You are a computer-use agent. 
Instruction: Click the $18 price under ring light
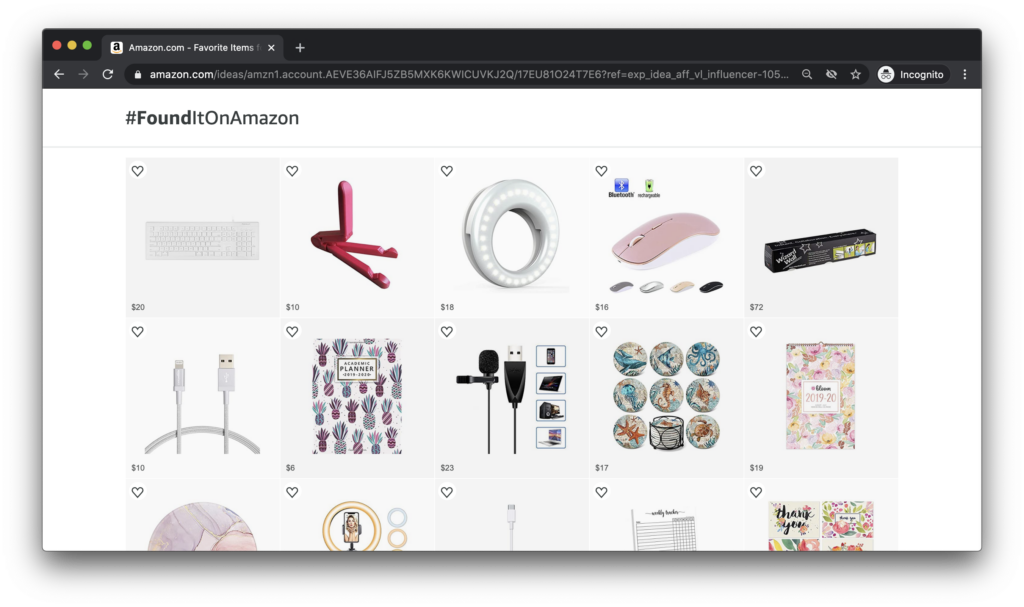click(447, 307)
